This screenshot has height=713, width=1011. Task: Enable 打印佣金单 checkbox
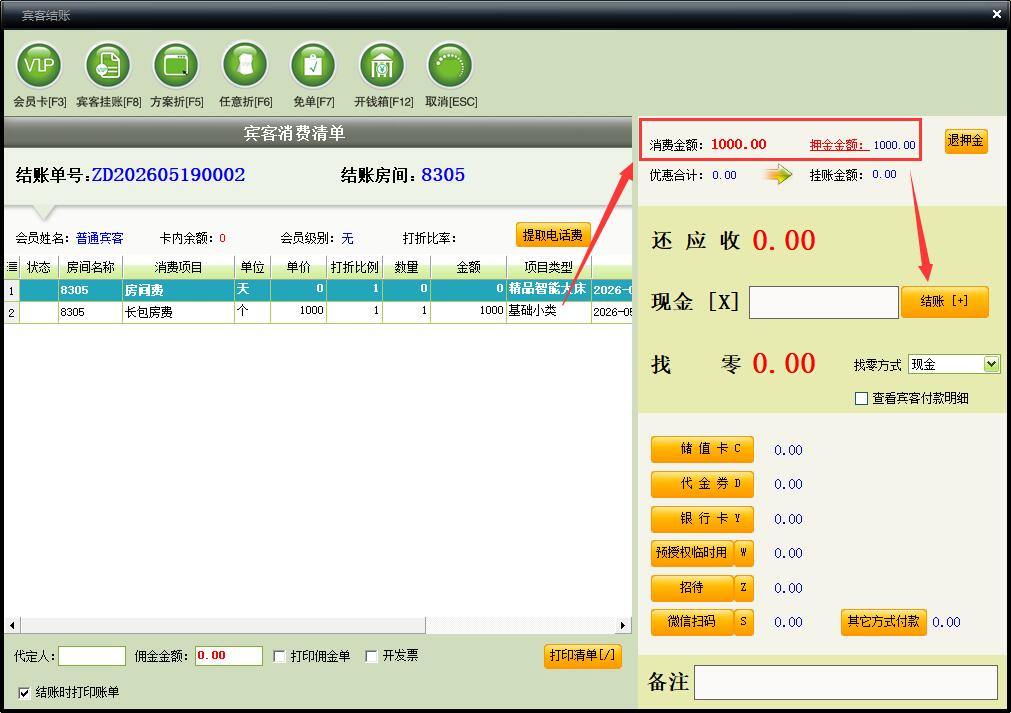point(279,656)
